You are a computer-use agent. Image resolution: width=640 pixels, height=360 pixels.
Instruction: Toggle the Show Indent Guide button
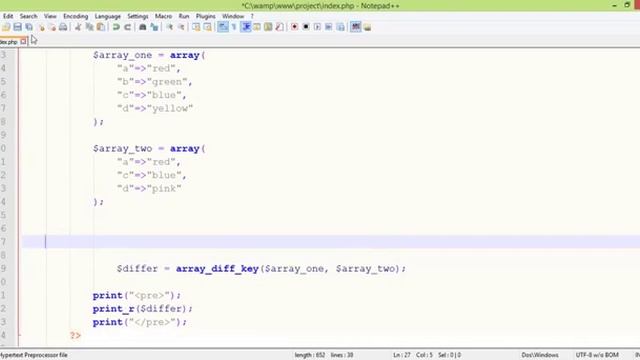point(246,27)
